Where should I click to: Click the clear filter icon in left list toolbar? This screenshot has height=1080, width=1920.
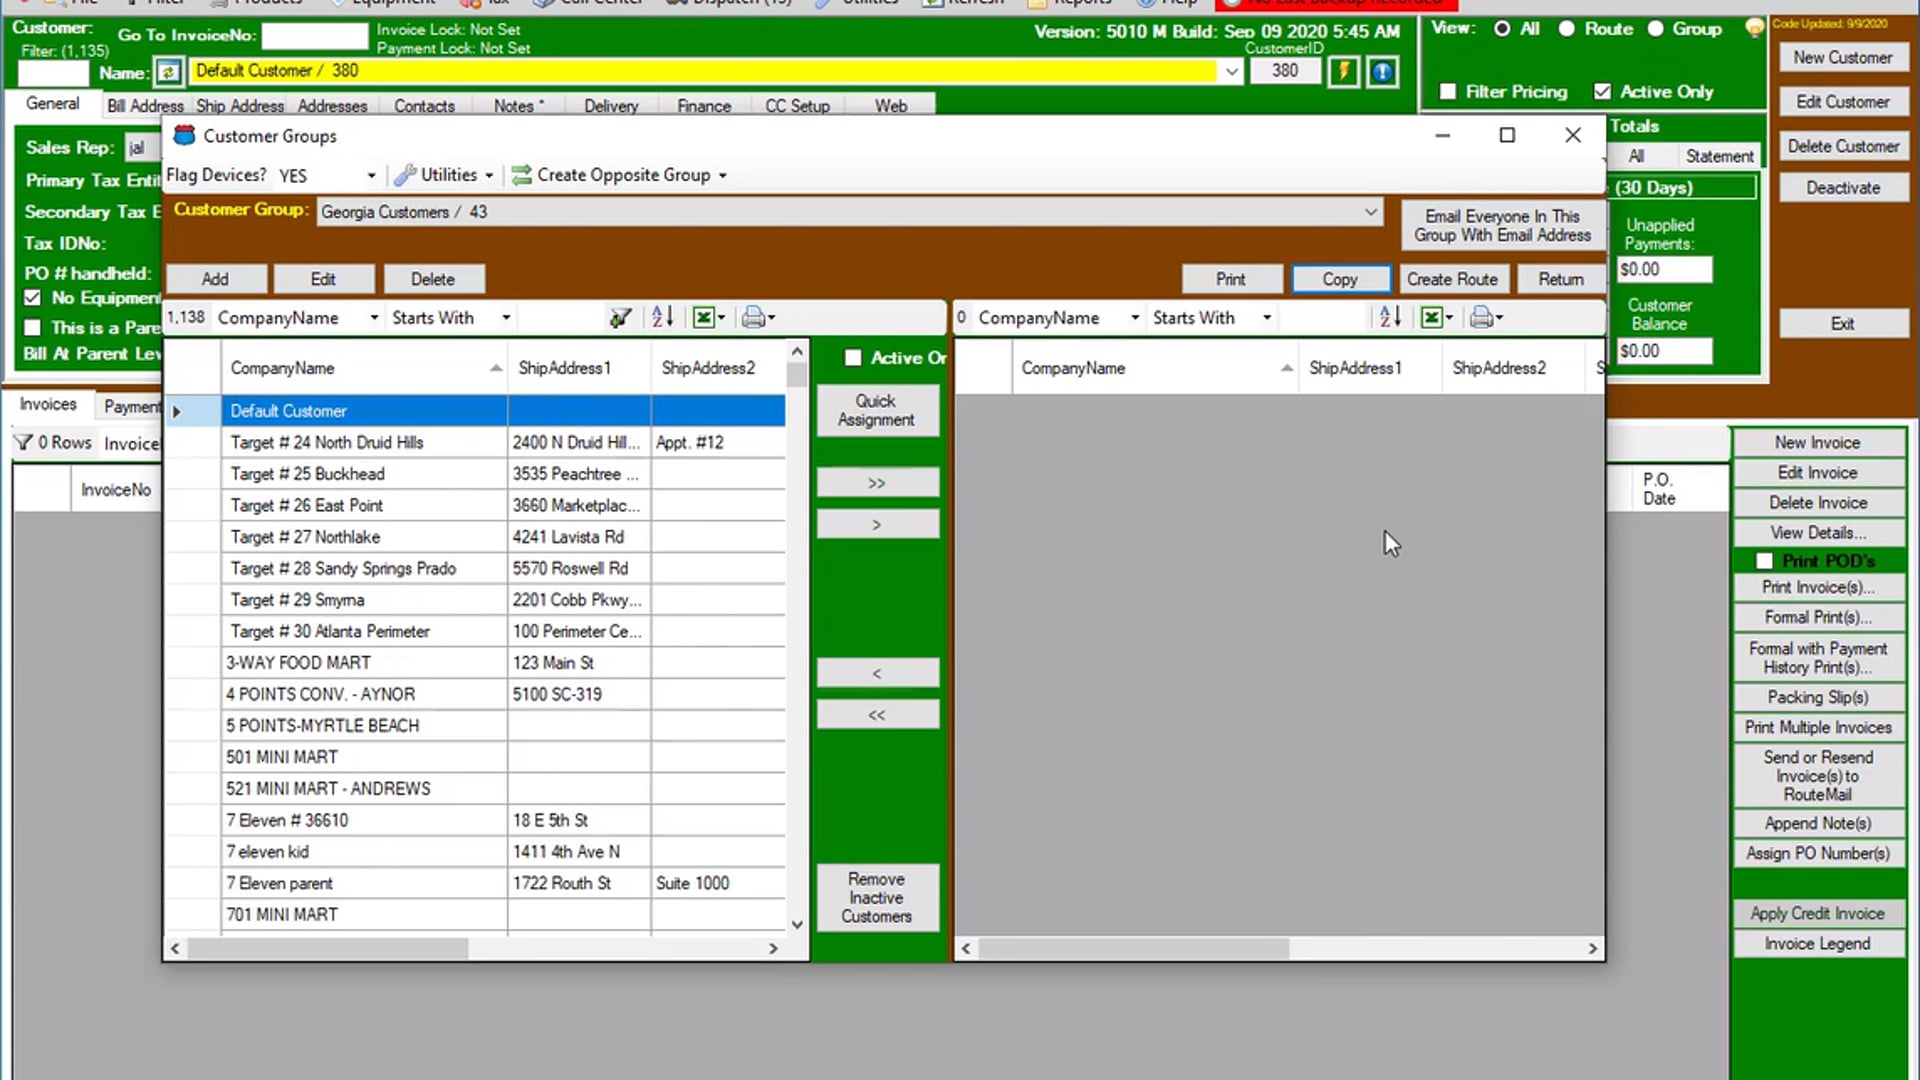pyautogui.click(x=620, y=318)
